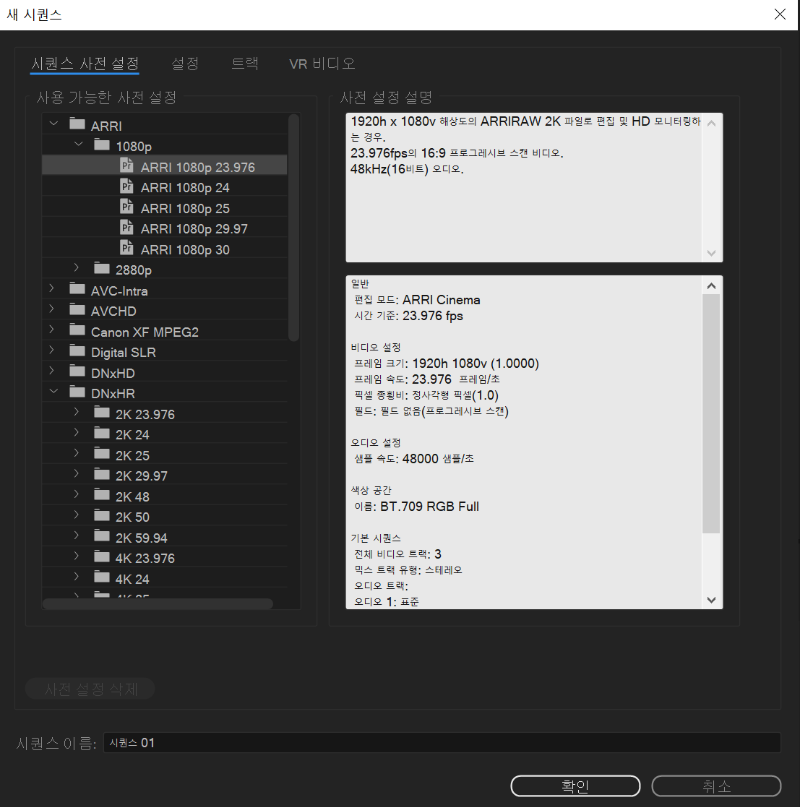
Task: Click the 사전 설정 삭제 button
Action: pos(91,689)
